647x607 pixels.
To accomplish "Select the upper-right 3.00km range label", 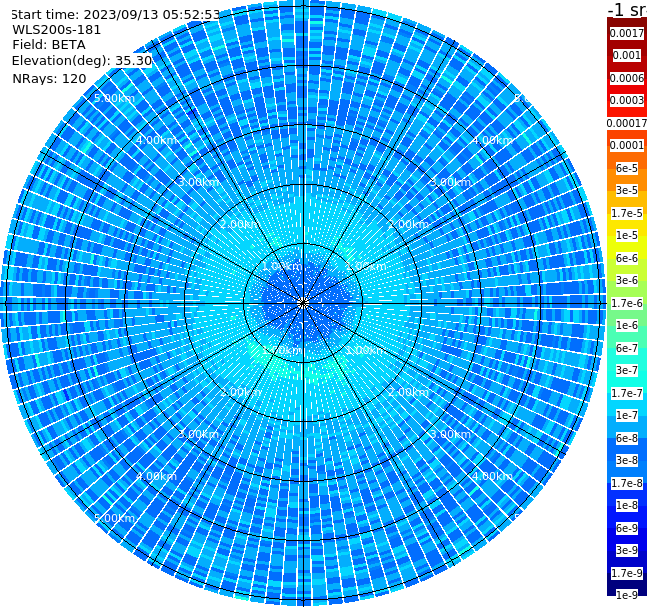I will click(451, 182).
